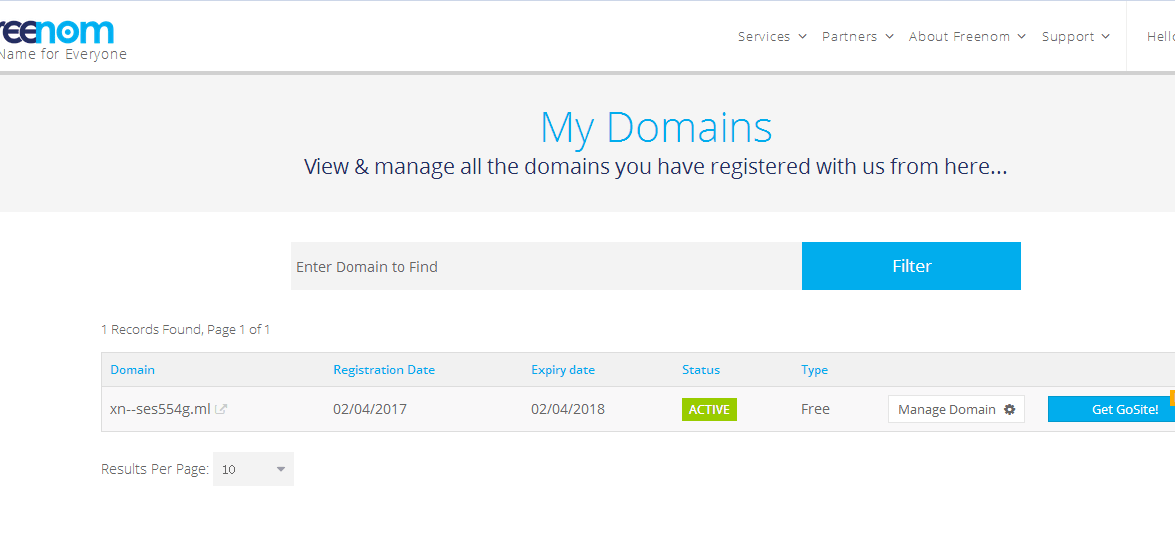Open the Support menu

coord(1076,36)
